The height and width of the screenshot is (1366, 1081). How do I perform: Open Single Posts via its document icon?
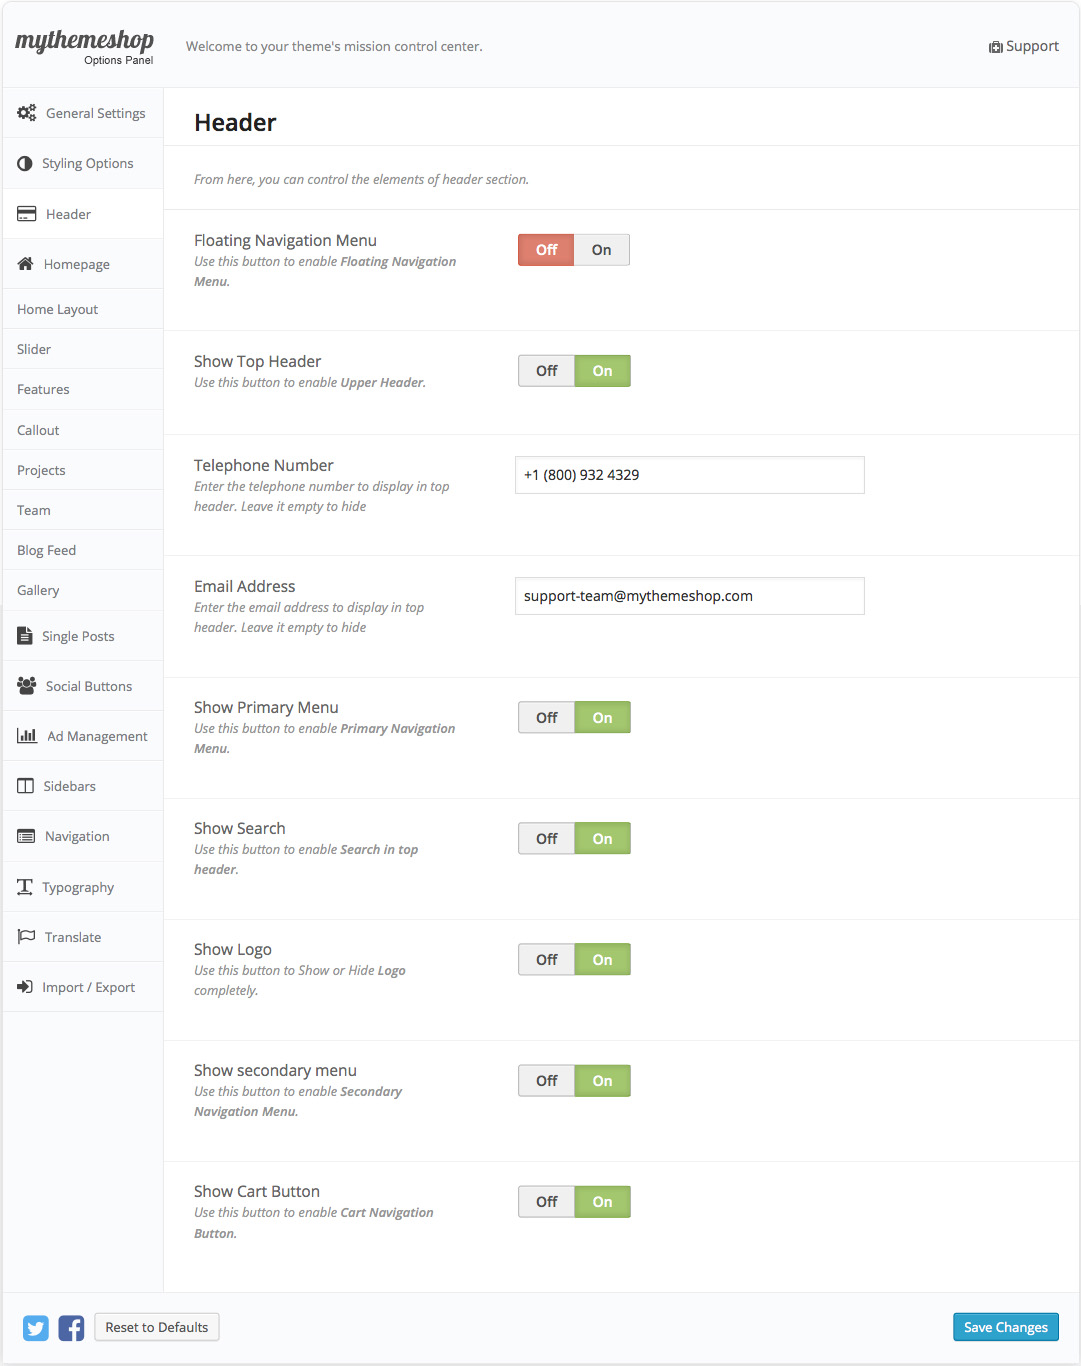(25, 635)
